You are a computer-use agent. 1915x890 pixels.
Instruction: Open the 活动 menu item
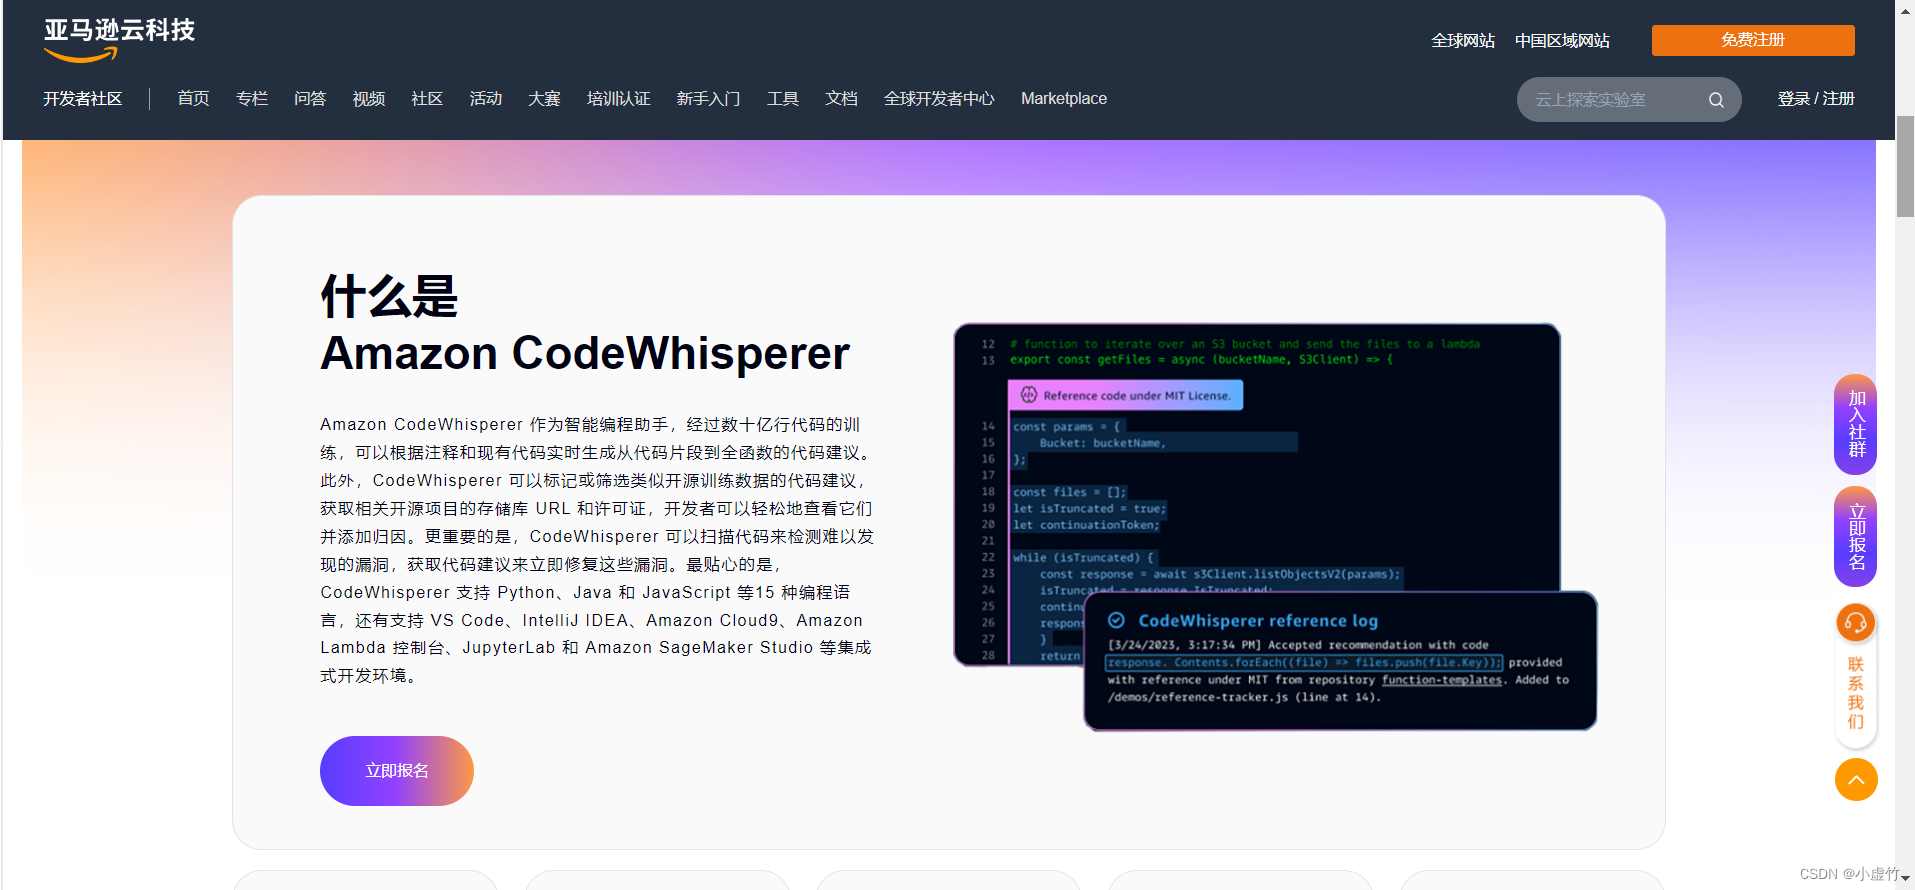[x=486, y=99]
